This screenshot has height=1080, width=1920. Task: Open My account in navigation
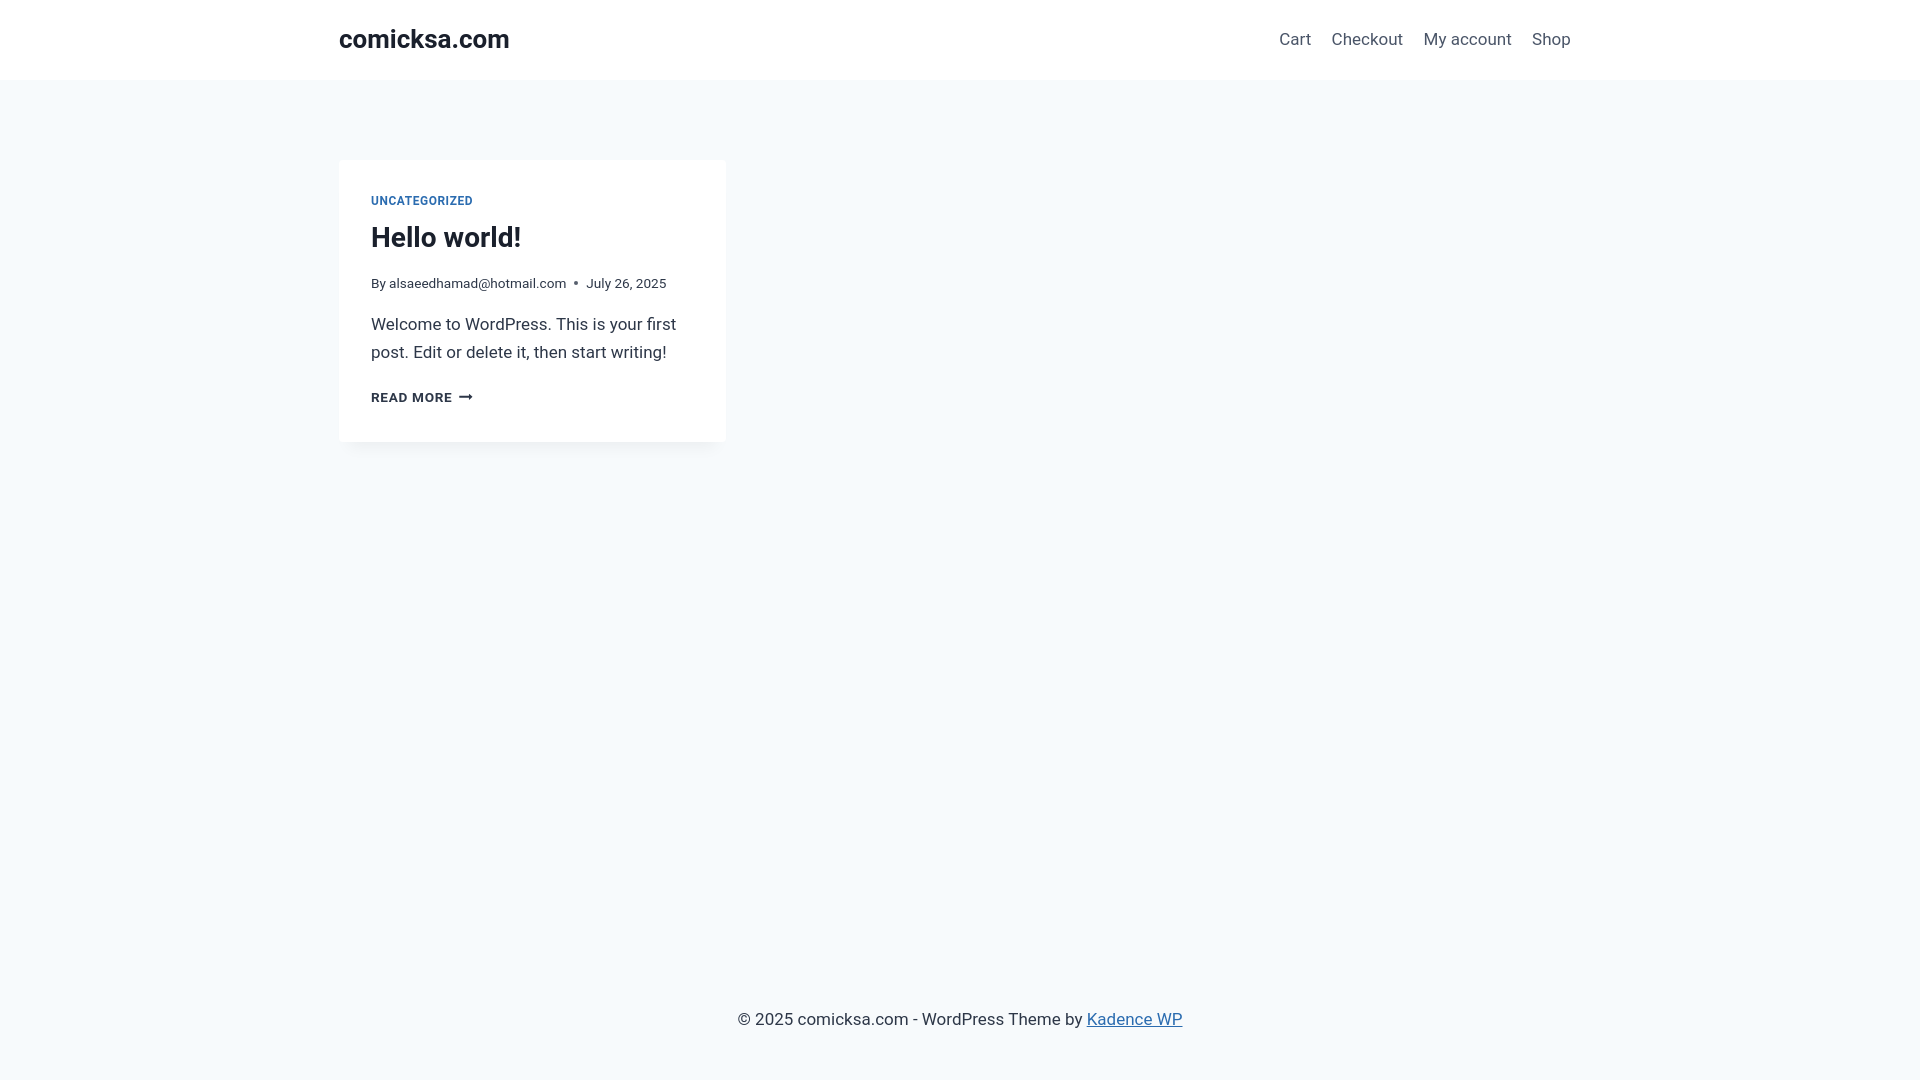pos(1467,39)
